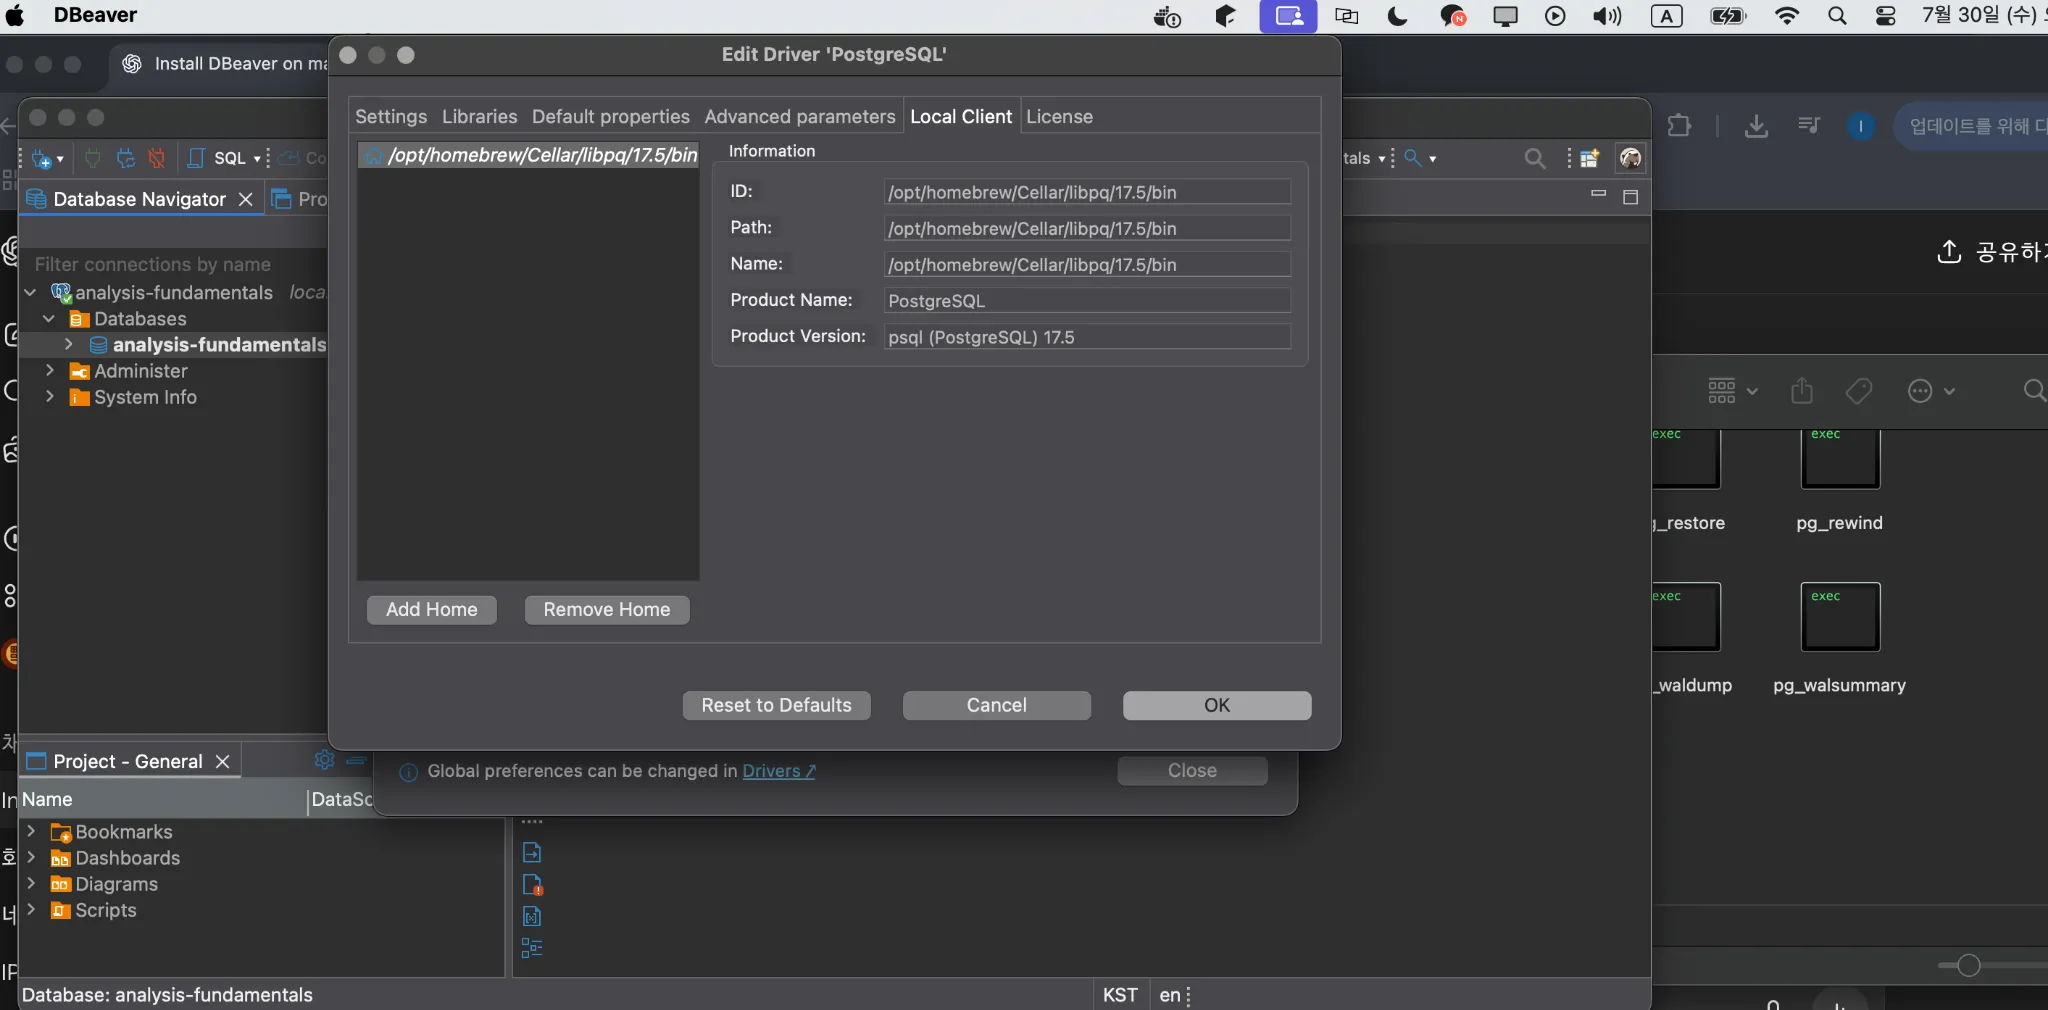Image resolution: width=2048 pixels, height=1010 pixels.
Task: Switch to the License tab
Action: [1059, 116]
